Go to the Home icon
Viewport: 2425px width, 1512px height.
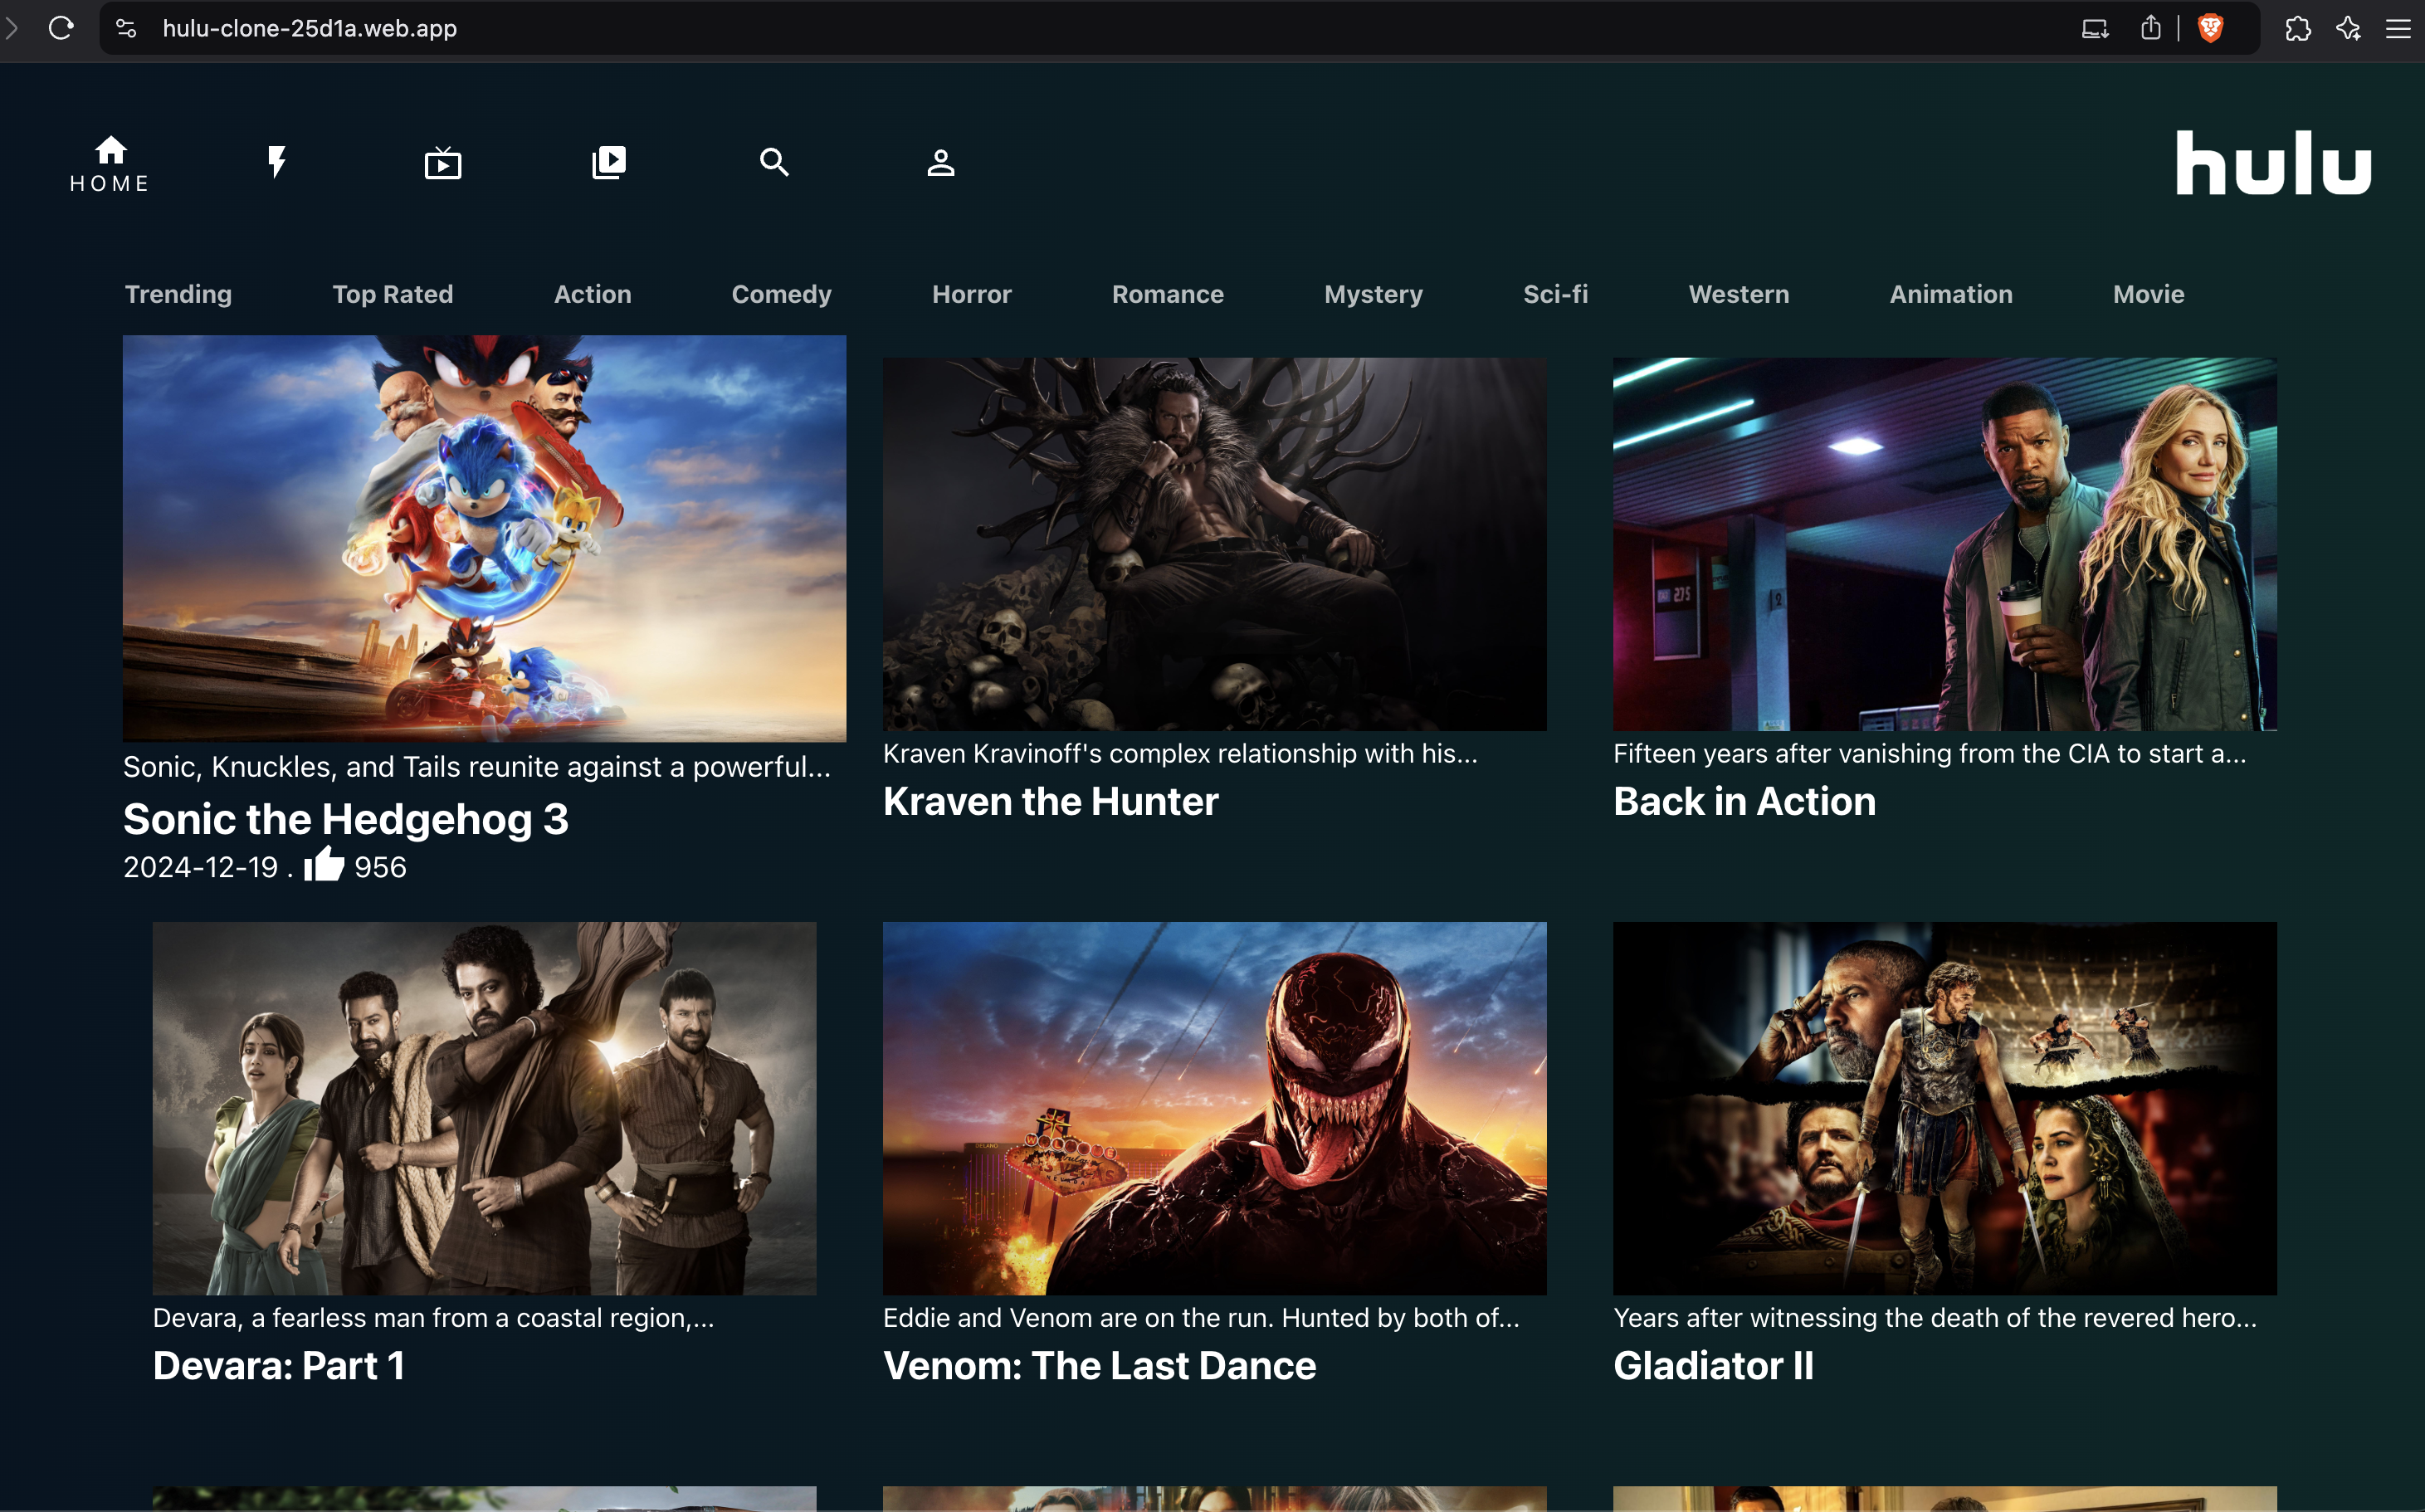pyautogui.click(x=110, y=151)
